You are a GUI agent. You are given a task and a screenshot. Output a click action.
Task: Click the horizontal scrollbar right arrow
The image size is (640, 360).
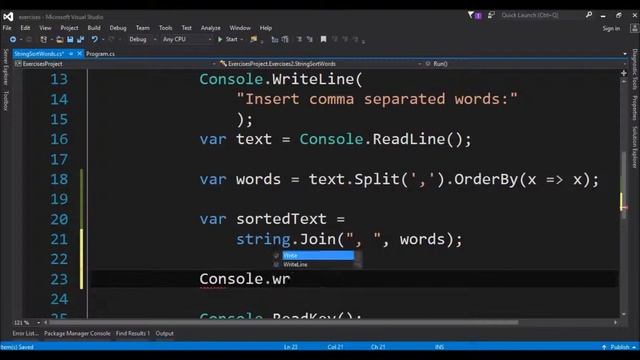pyautogui.click(x=616, y=322)
